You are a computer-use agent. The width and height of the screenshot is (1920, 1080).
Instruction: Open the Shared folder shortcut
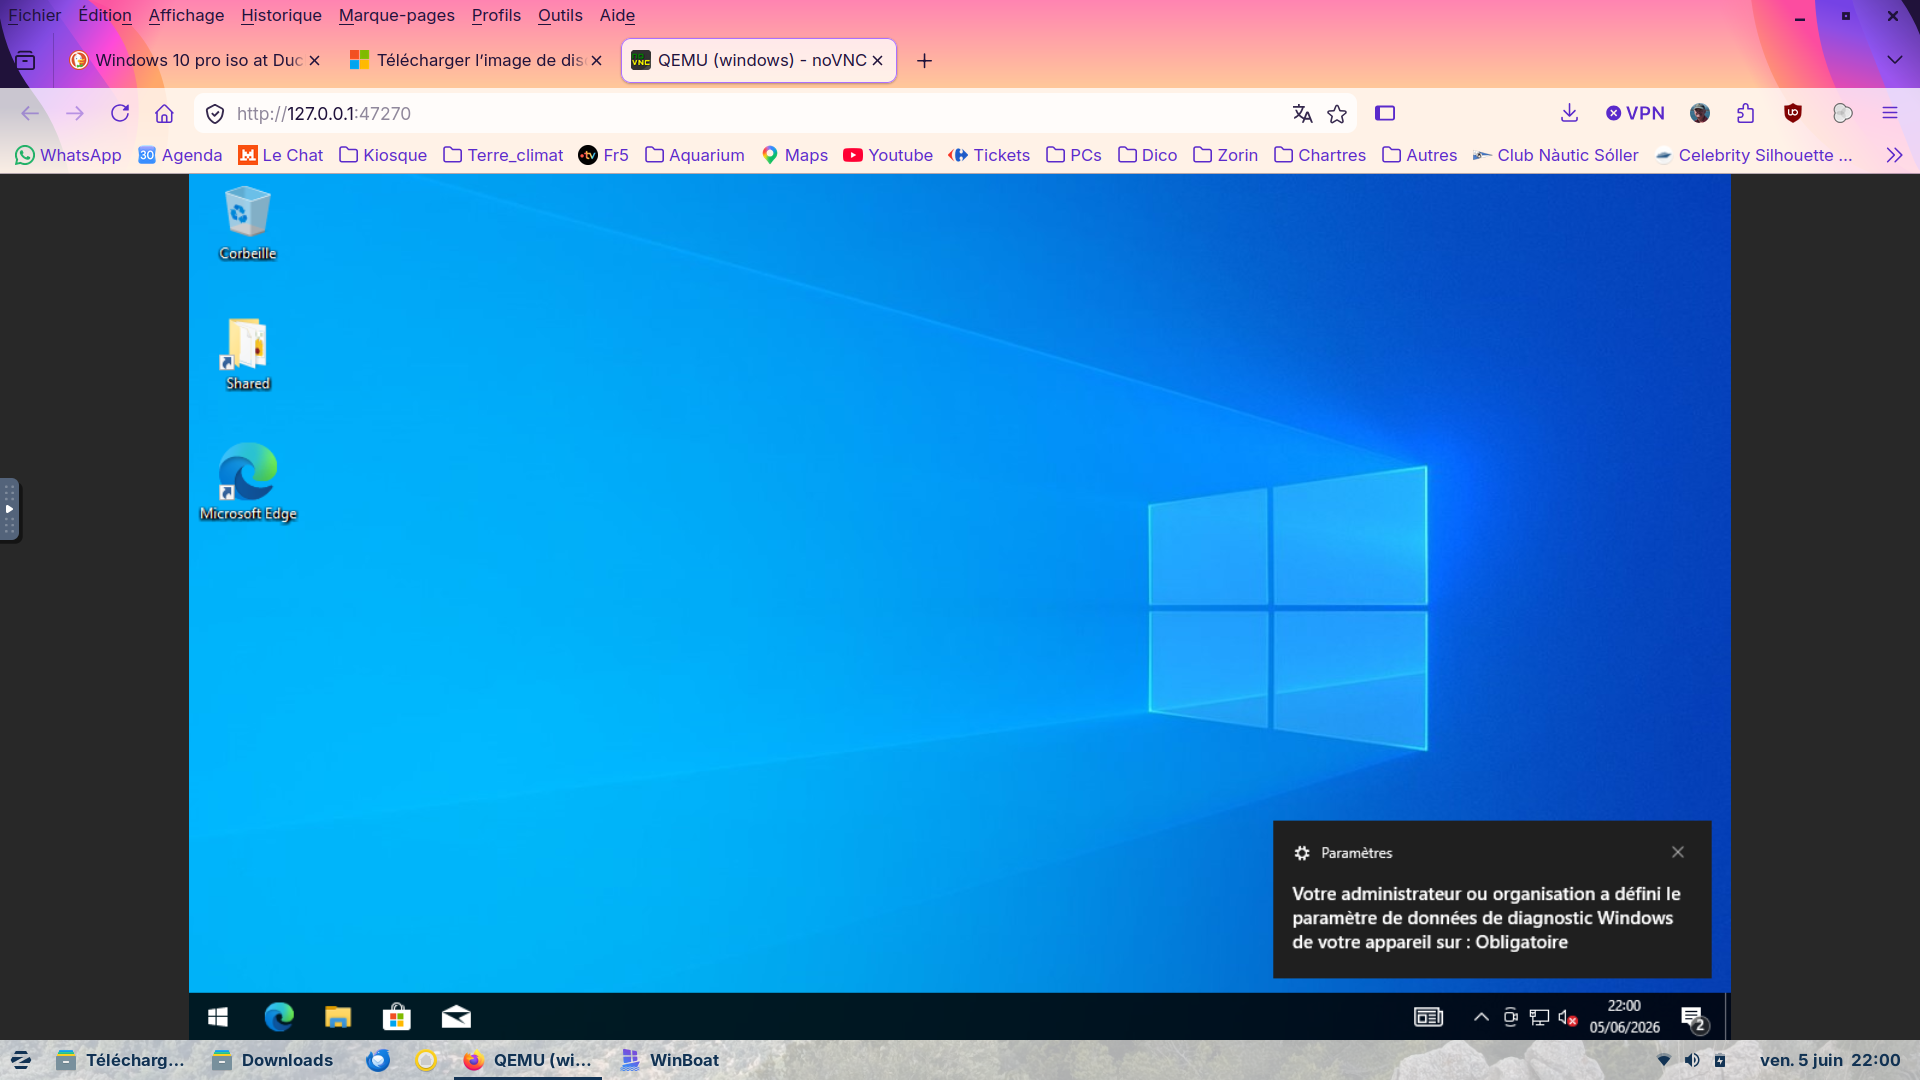(247, 353)
